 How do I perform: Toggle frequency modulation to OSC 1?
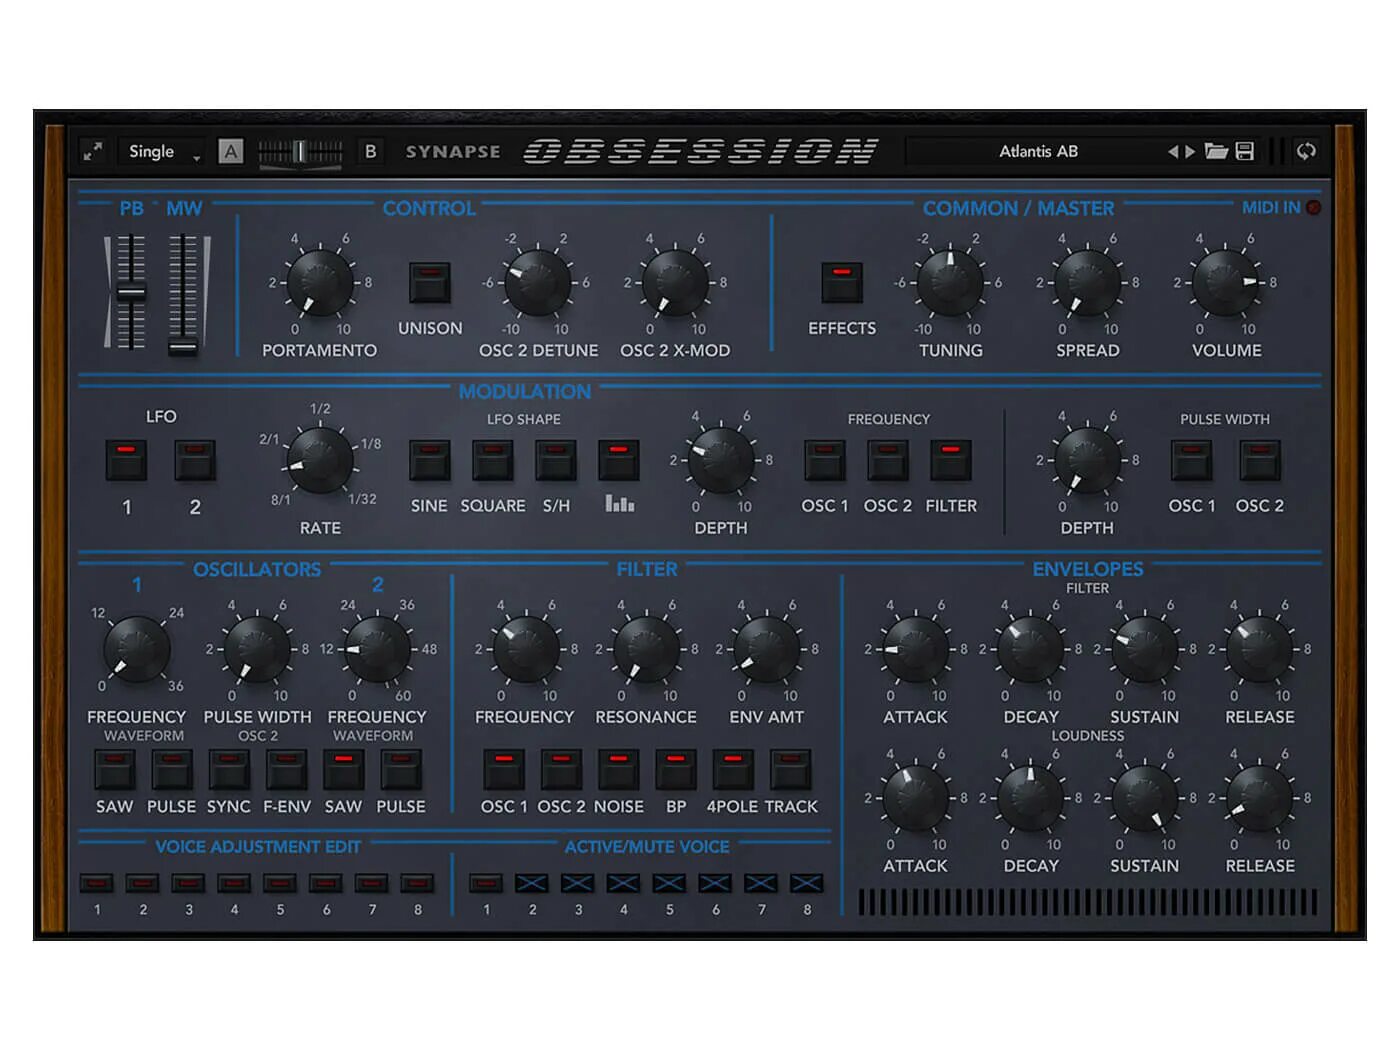coord(825,460)
